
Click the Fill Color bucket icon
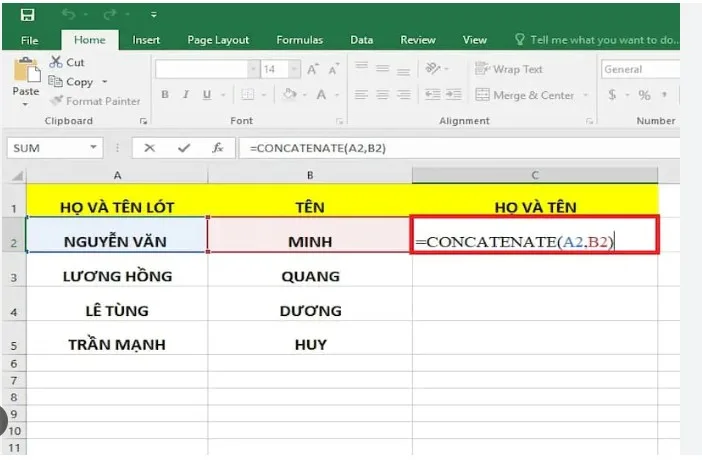point(289,95)
